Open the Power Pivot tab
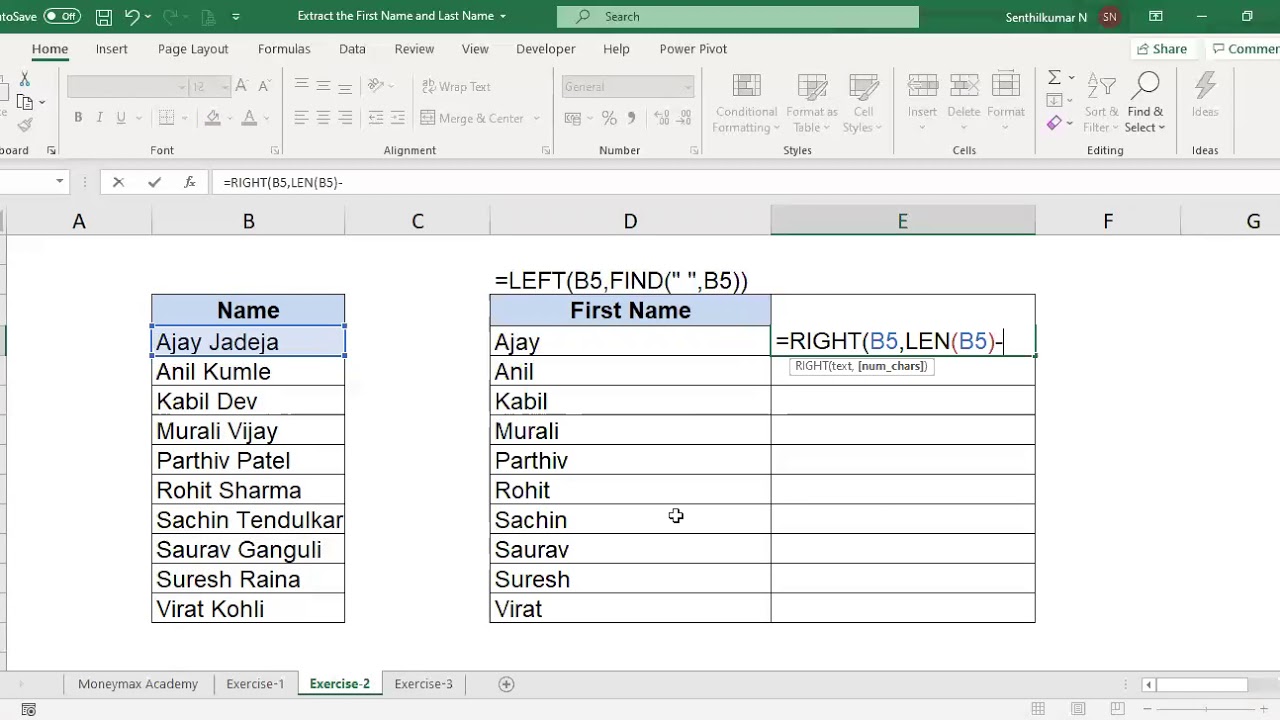Viewport: 1280px width, 720px height. coord(693,48)
